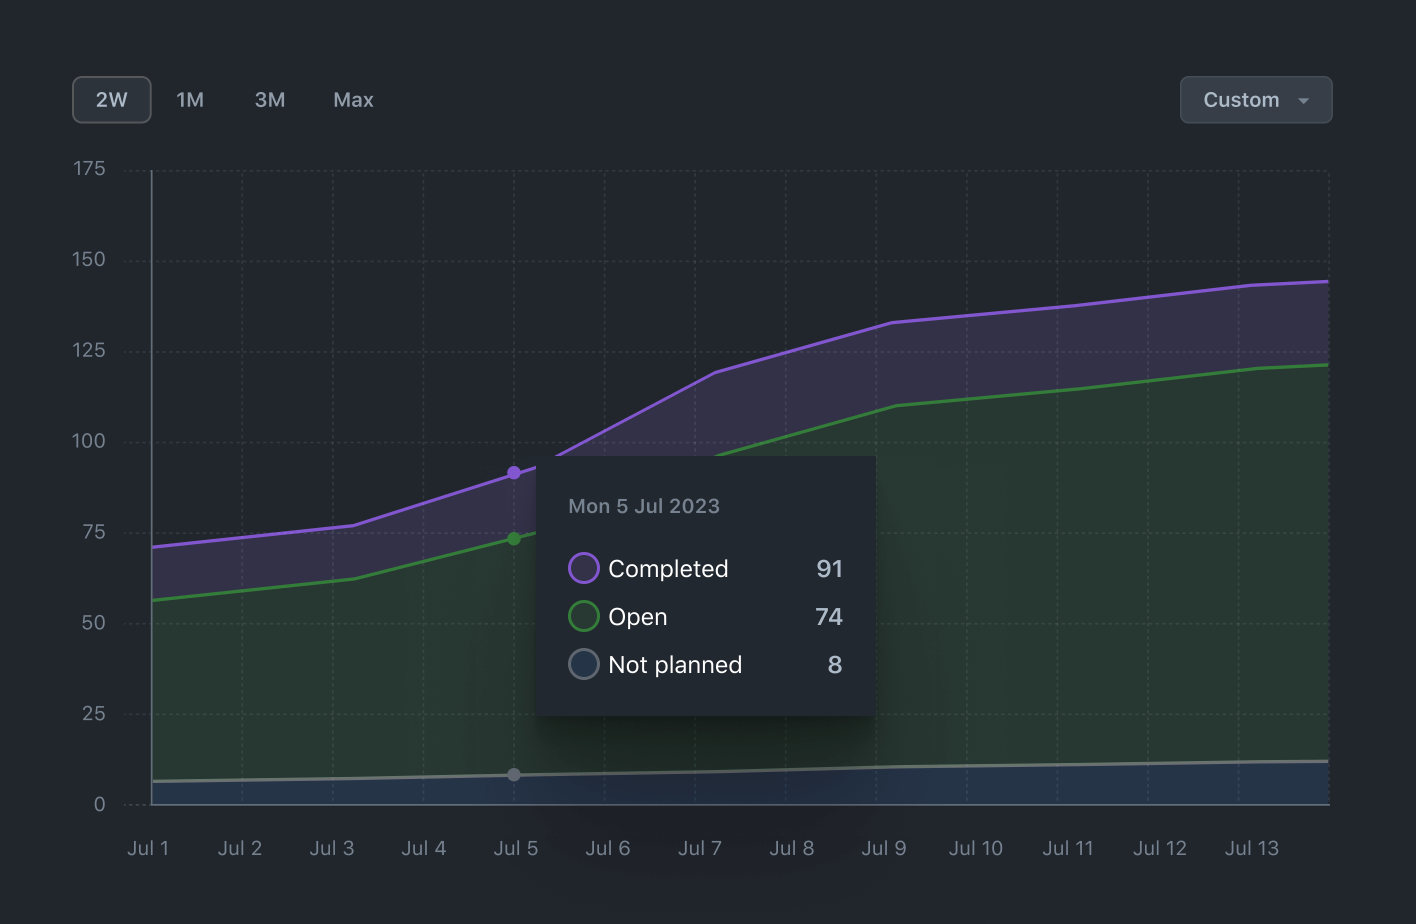Click the Jul 9 x-axis label

click(x=884, y=848)
